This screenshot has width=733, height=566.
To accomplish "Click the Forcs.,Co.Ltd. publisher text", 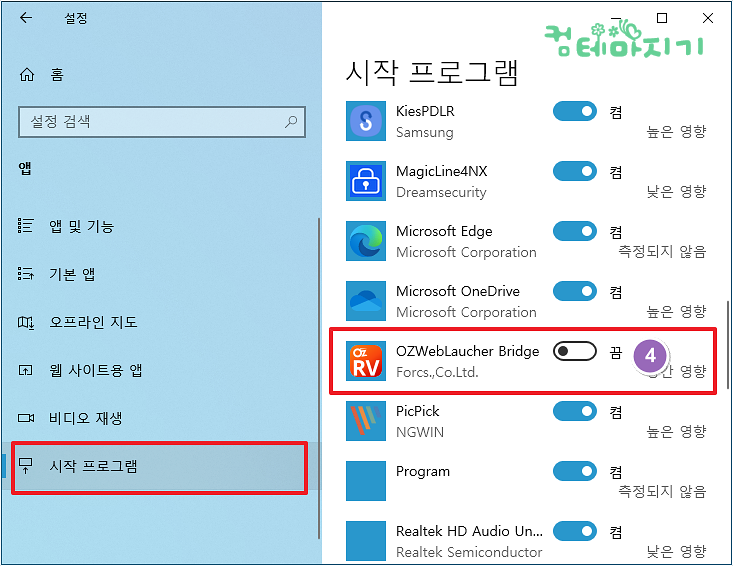I will click(437, 372).
